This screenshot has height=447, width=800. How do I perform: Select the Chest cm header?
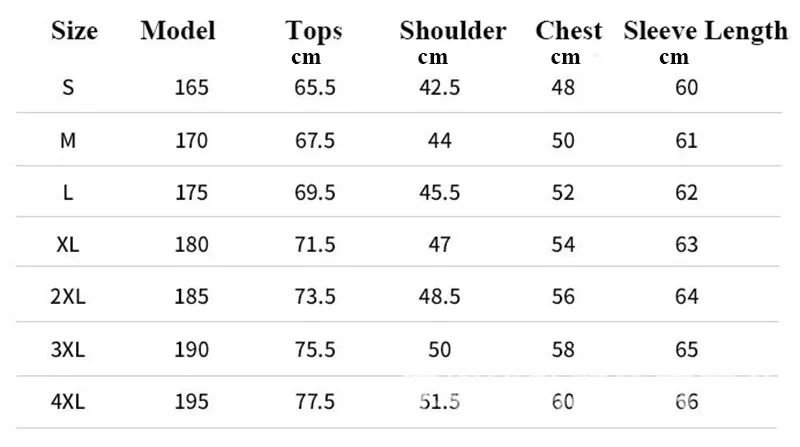(x=568, y=42)
